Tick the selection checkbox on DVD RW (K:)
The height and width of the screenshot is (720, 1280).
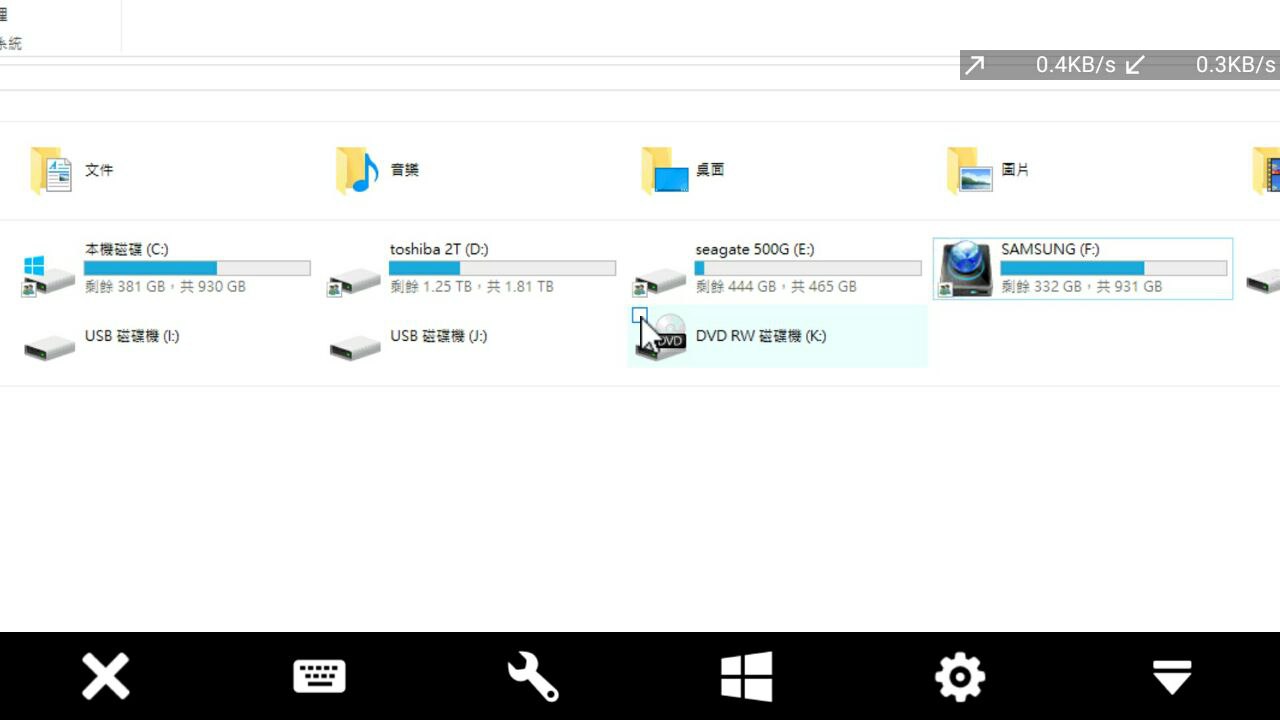pyautogui.click(x=640, y=315)
